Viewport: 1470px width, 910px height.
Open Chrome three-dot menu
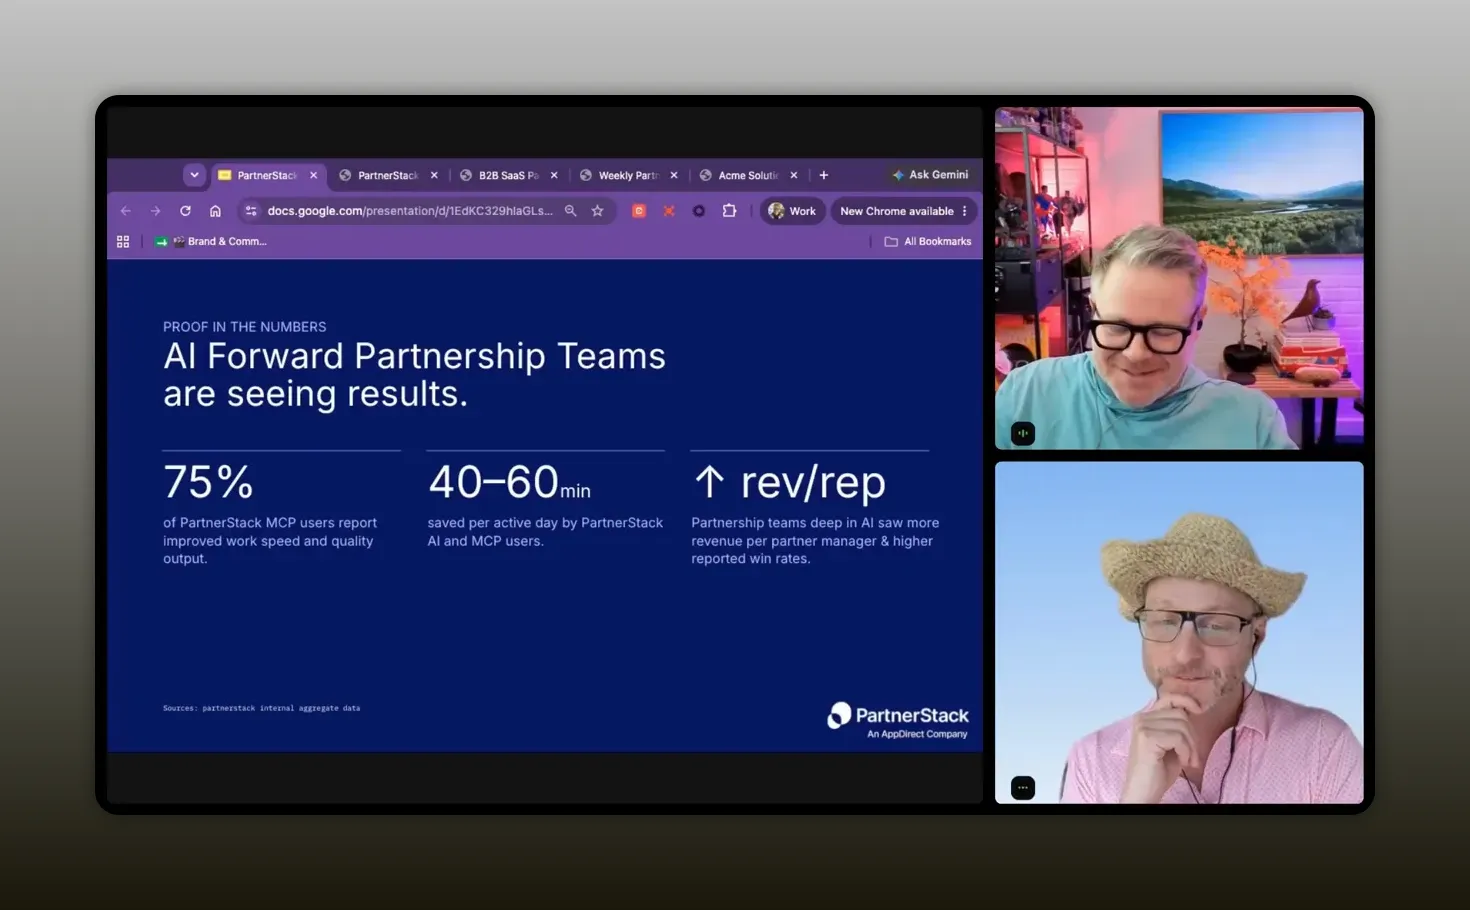click(965, 211)
